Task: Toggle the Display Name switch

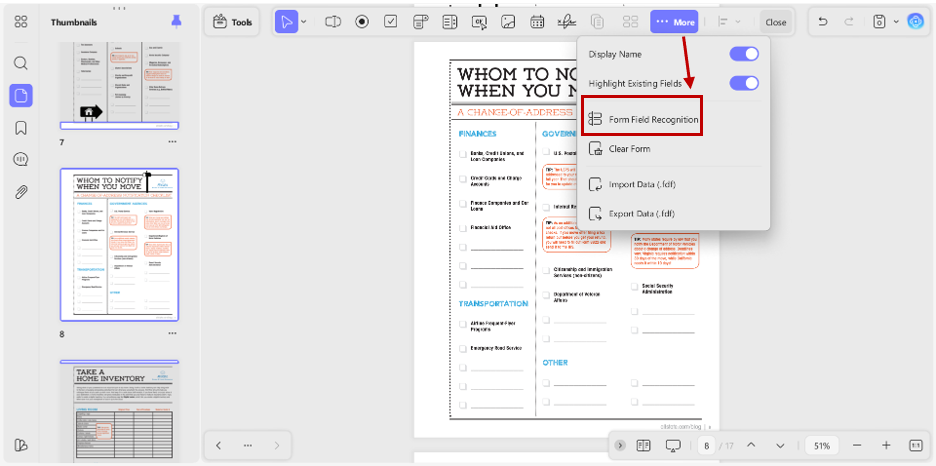Action: point(744,54)
